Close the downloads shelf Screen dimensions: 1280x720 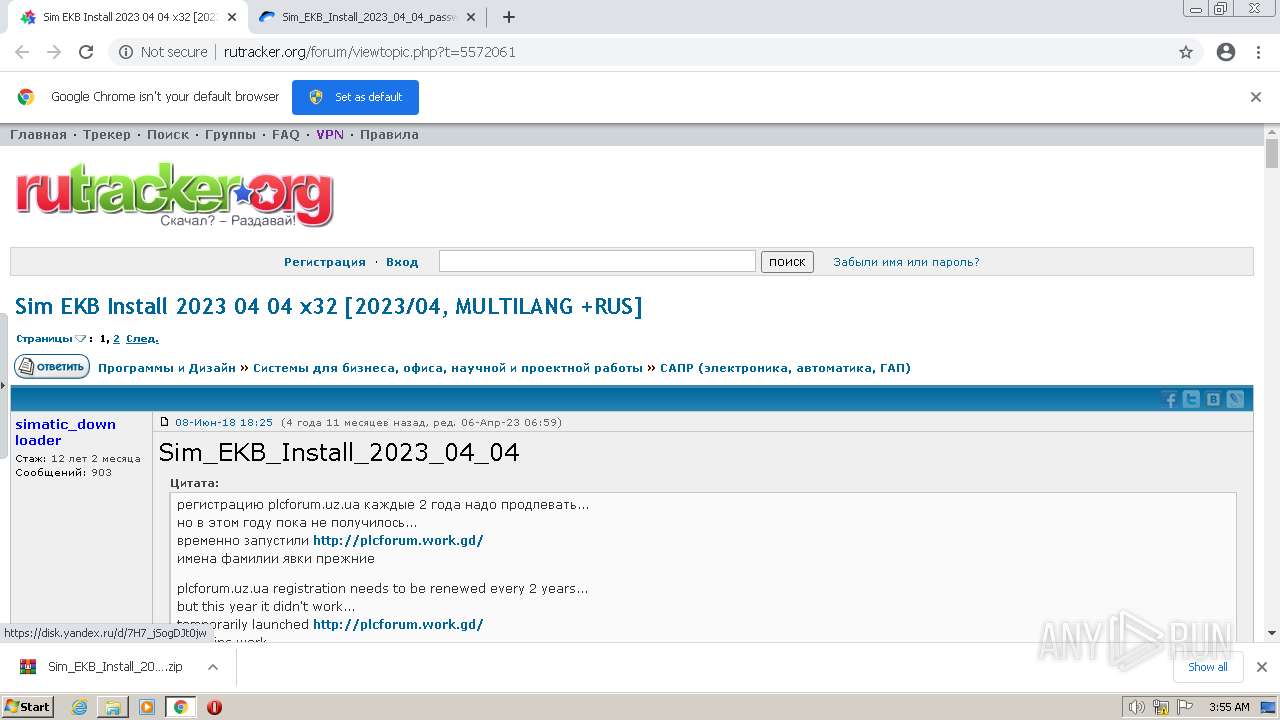point(1262,667)
